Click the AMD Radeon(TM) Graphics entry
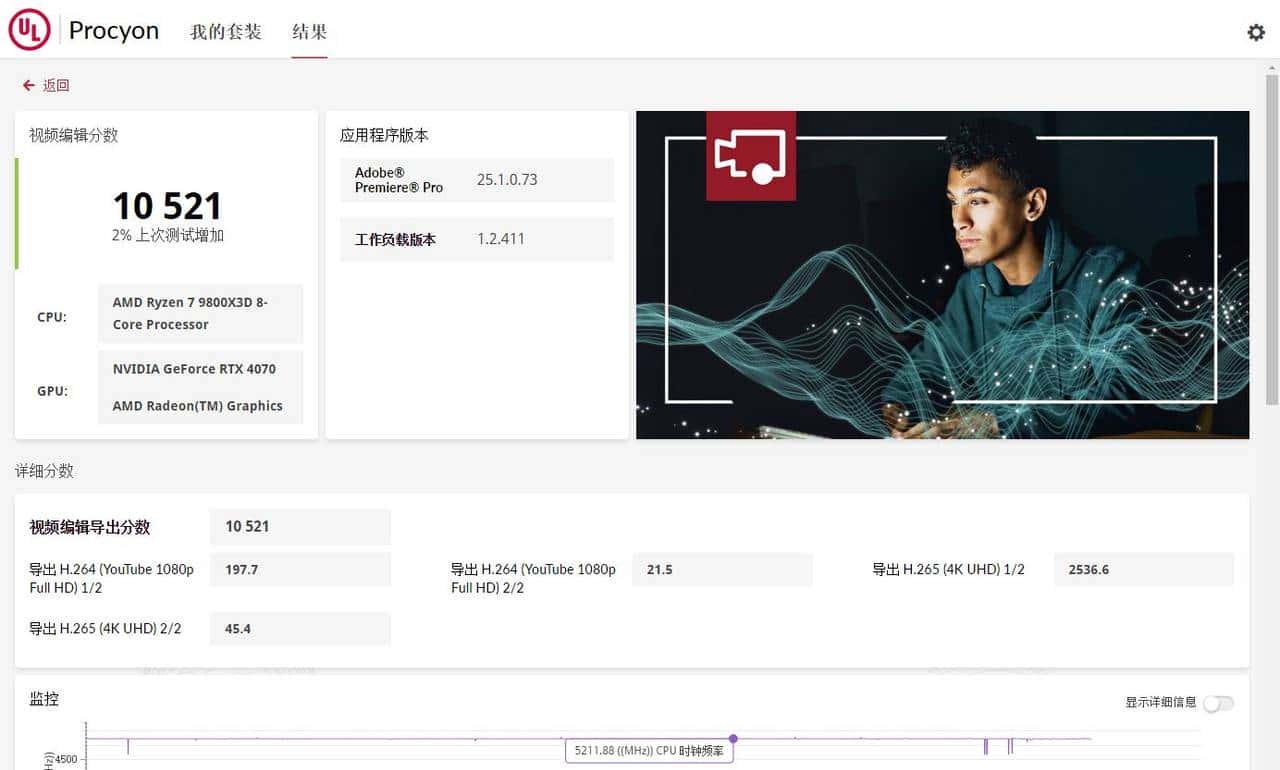The width and height of the screenshot is (1280, 770). click(x=197, y=406)
